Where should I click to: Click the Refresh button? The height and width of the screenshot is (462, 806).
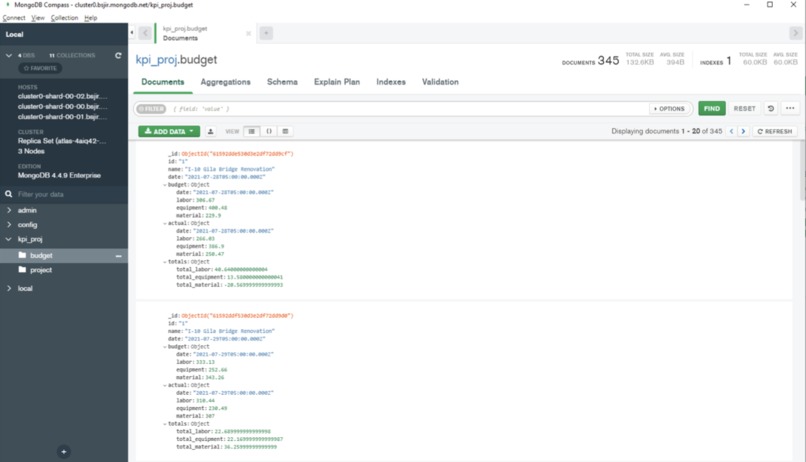click(775, 132)
